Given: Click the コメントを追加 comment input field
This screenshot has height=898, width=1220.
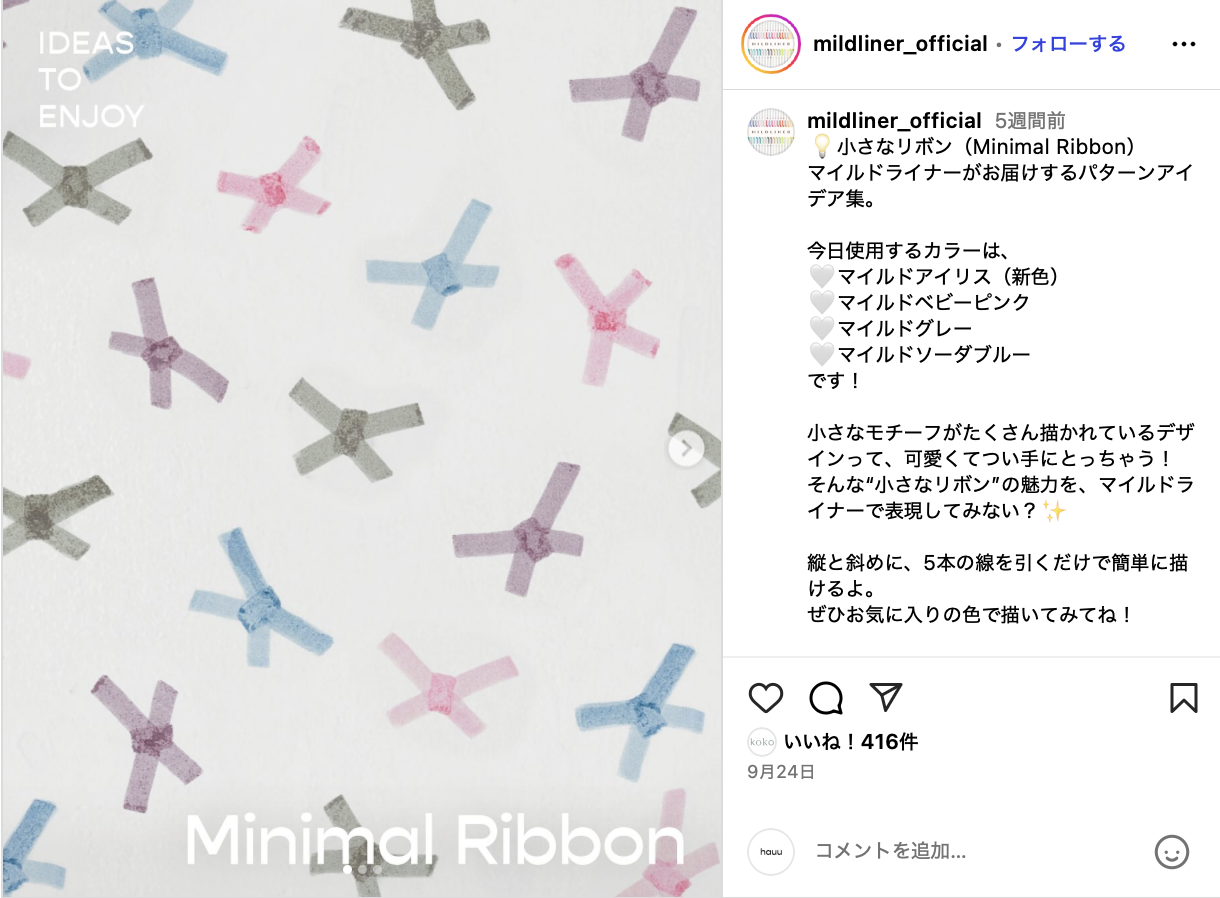Looking at the screenshot, I should point(975,851).
